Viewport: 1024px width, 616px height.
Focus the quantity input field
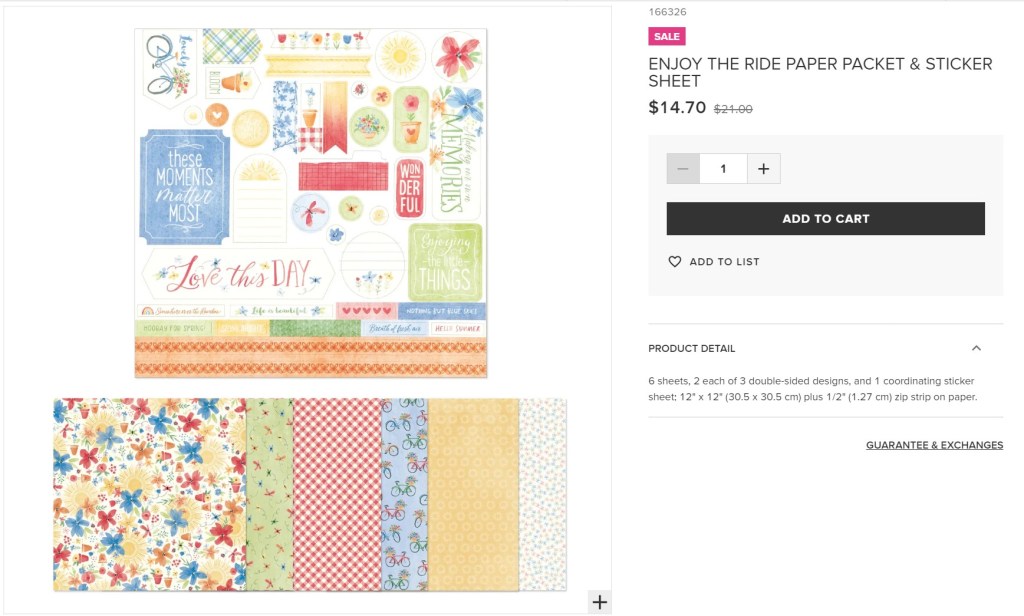coord(723,169)
